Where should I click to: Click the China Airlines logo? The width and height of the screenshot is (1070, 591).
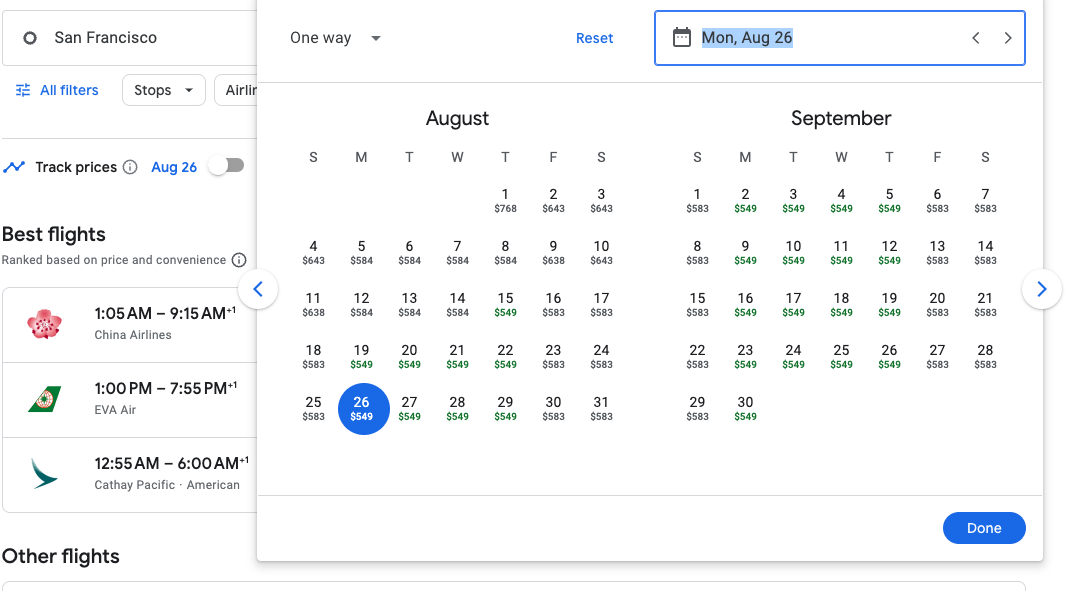[x=45, y=324]
